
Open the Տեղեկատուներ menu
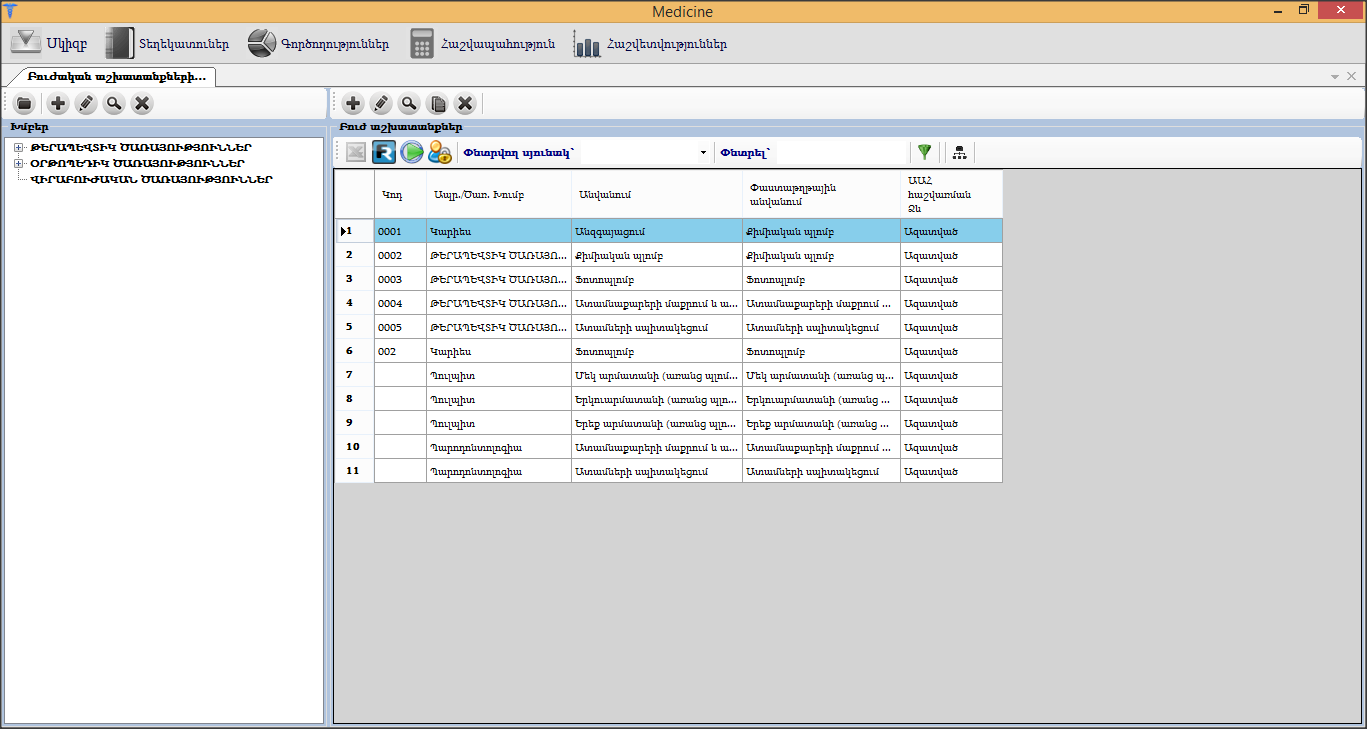coord(168,44)
